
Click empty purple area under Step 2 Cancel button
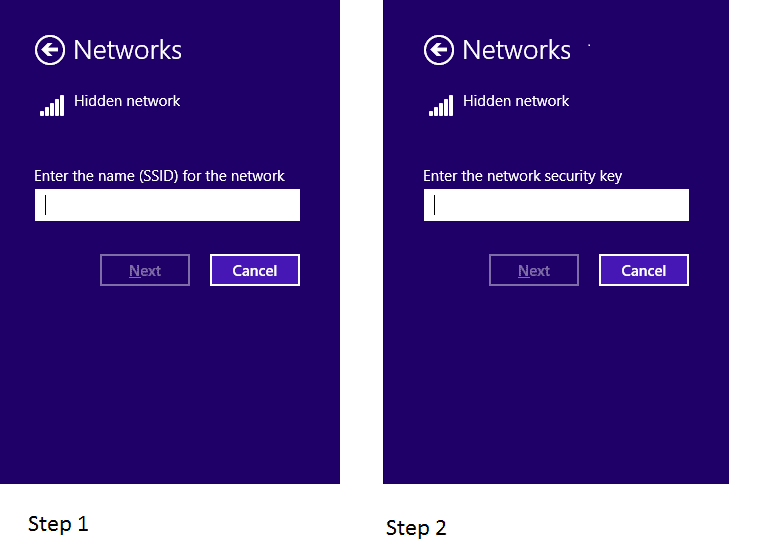pos(643,380)
